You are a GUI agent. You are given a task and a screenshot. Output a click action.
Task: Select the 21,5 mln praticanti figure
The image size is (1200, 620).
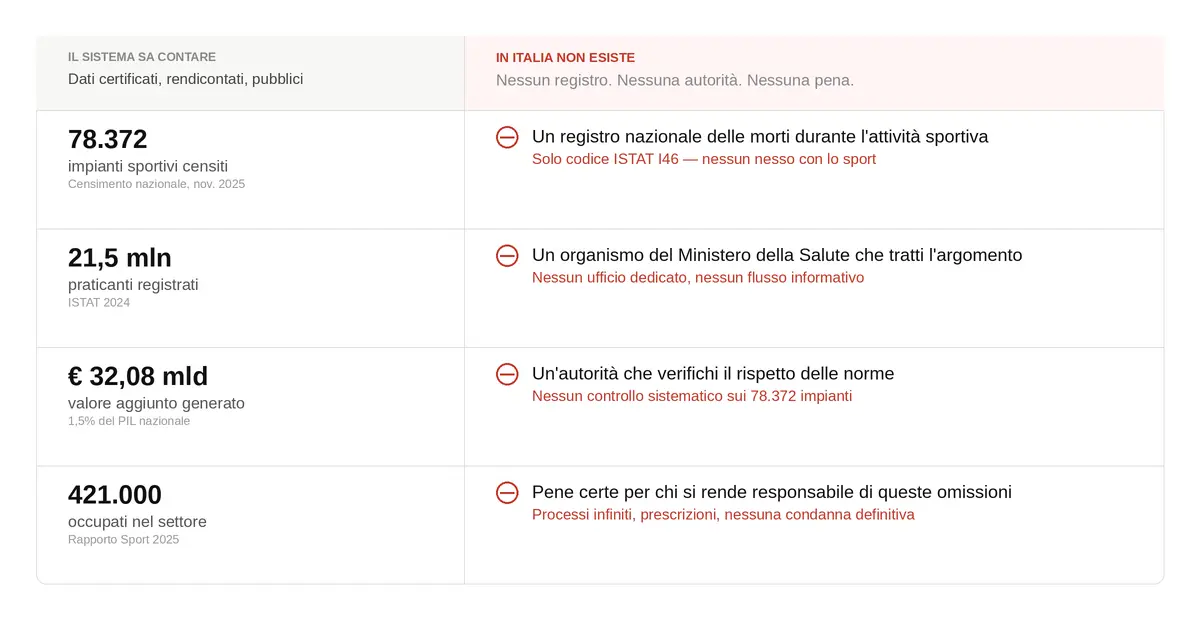(x=119, y=257)
